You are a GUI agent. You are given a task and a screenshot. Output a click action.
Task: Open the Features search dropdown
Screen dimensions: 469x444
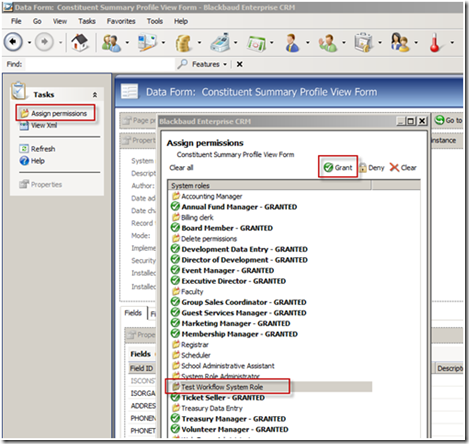209,64
